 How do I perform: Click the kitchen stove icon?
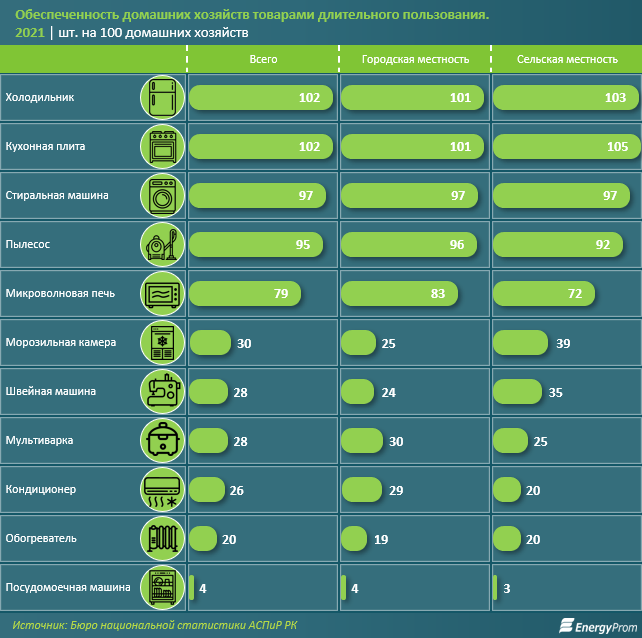[162, 147]
